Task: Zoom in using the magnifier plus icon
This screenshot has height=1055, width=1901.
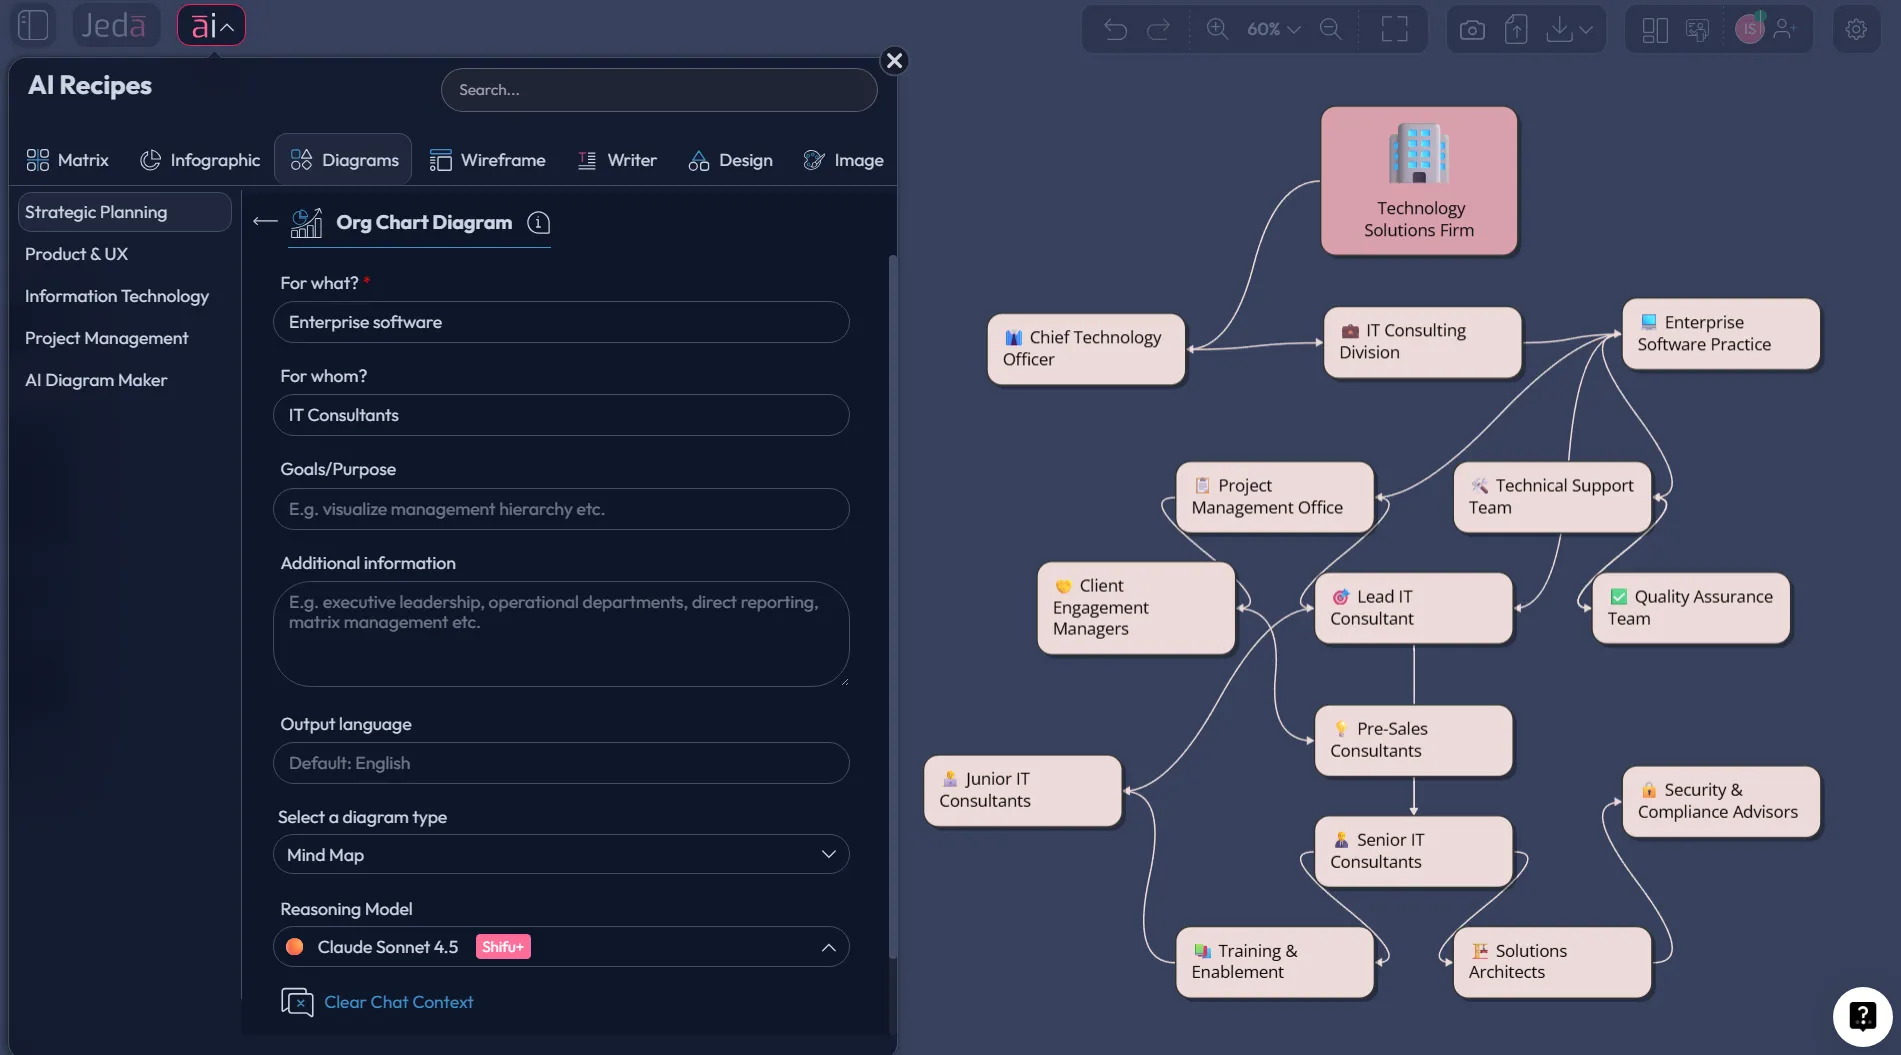Action: (1218, 29)
